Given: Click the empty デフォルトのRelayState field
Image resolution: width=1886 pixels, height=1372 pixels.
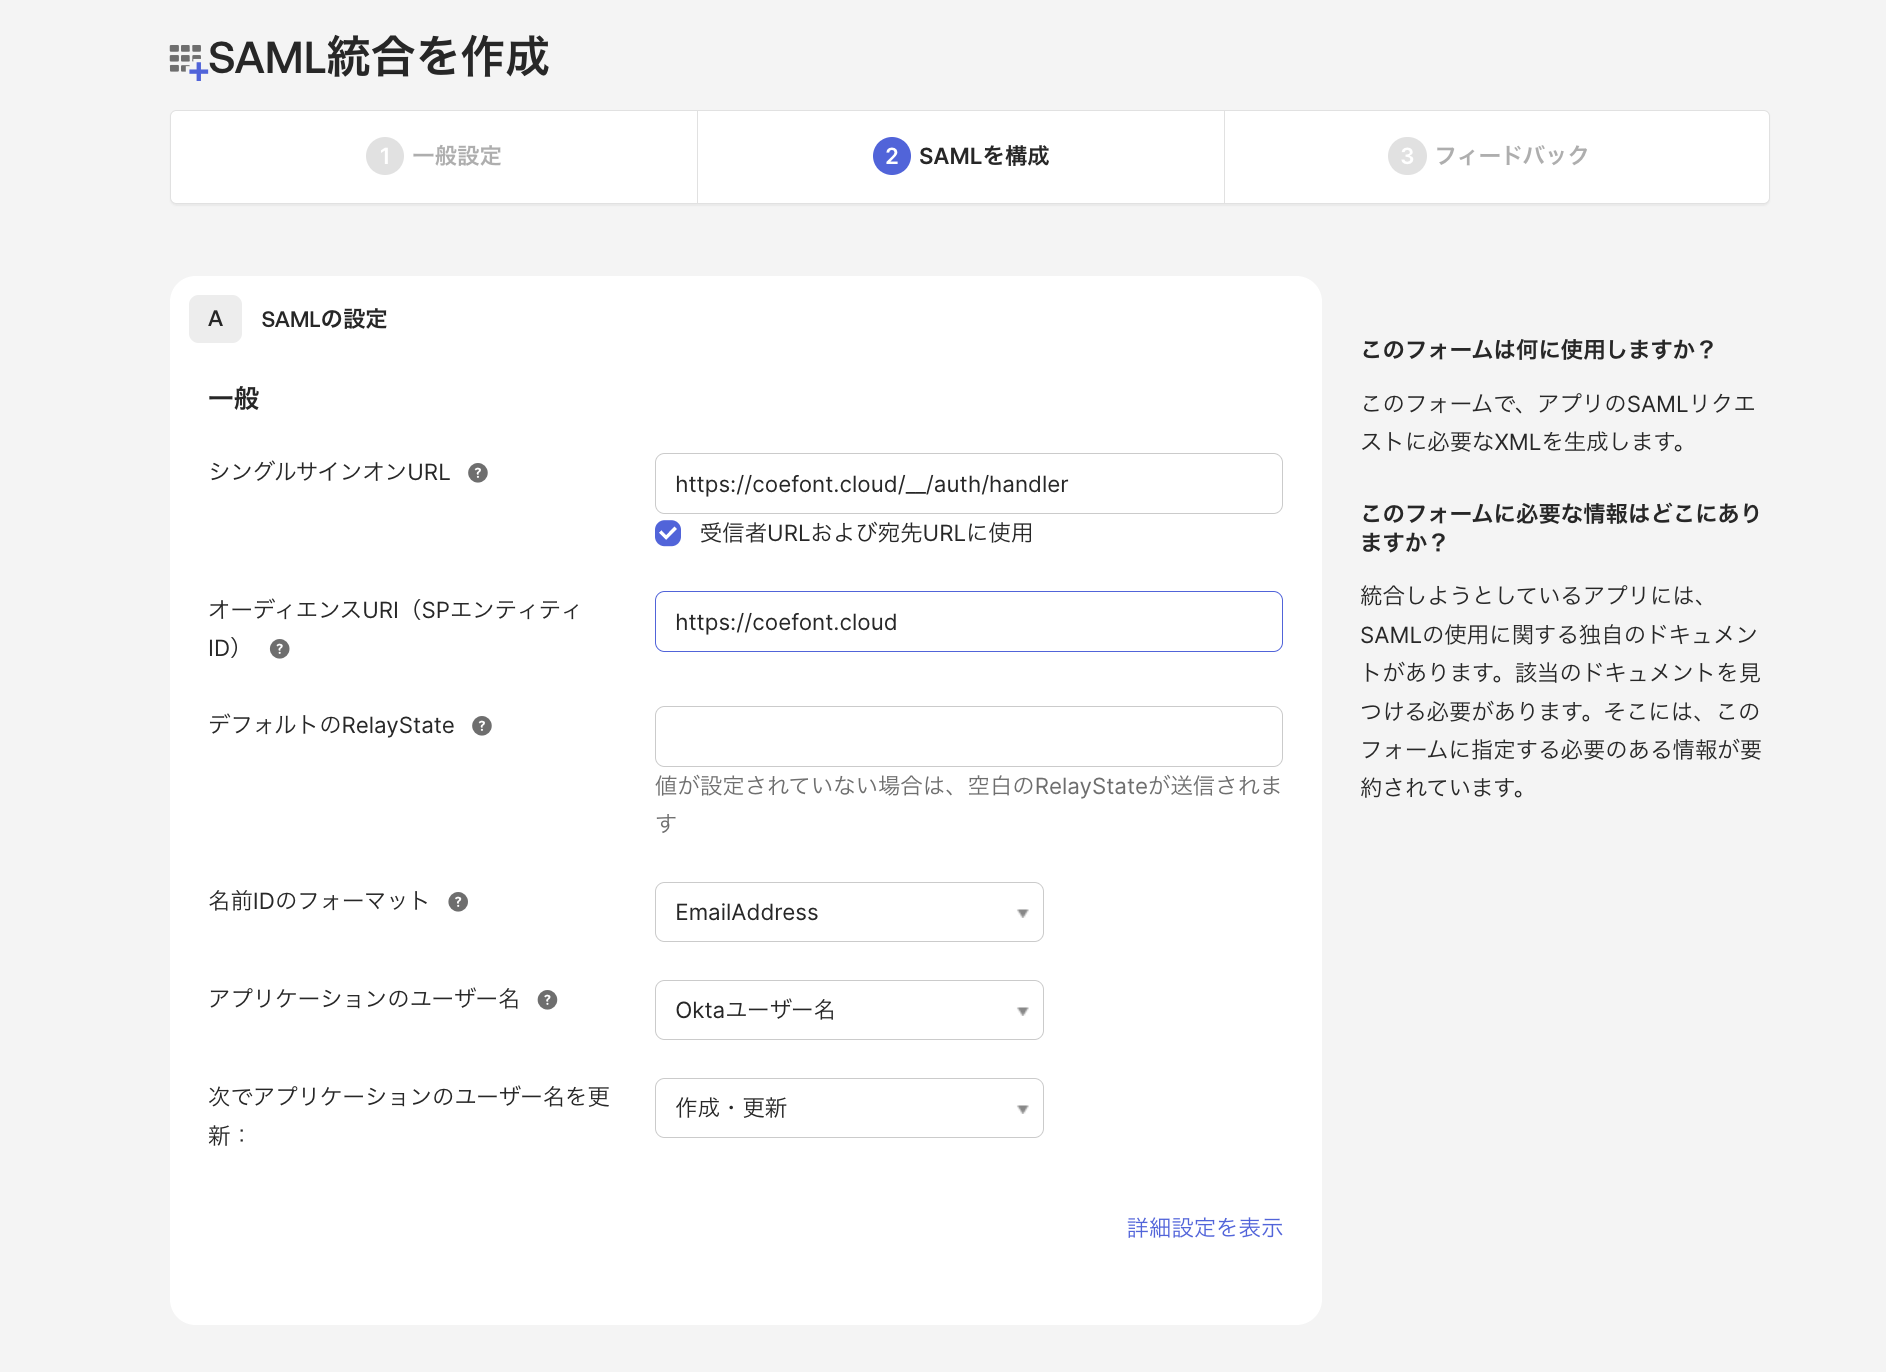Looking at the screenshot, I should pos(969,736).
